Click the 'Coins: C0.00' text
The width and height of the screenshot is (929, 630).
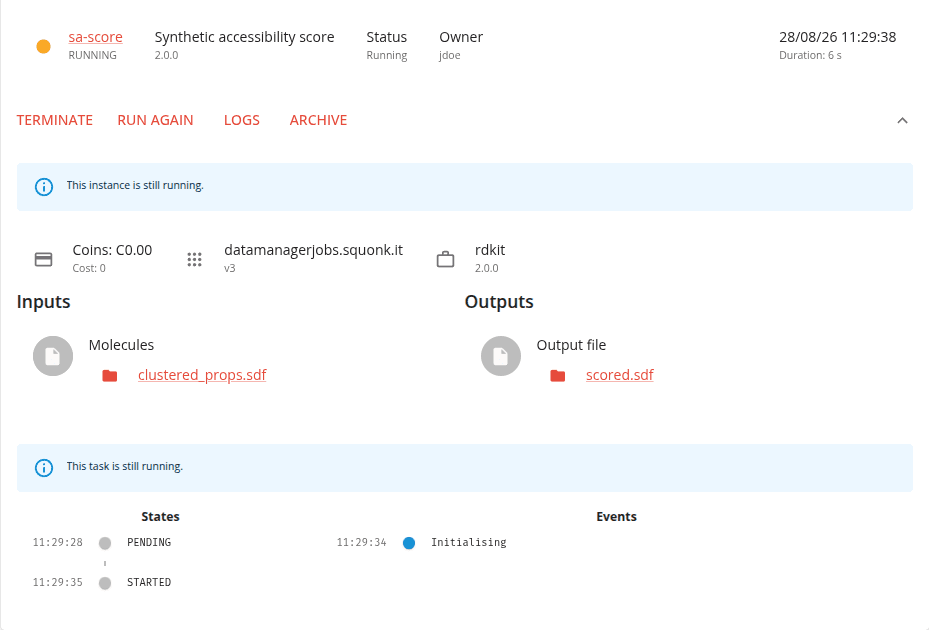(x=112, y=250)
